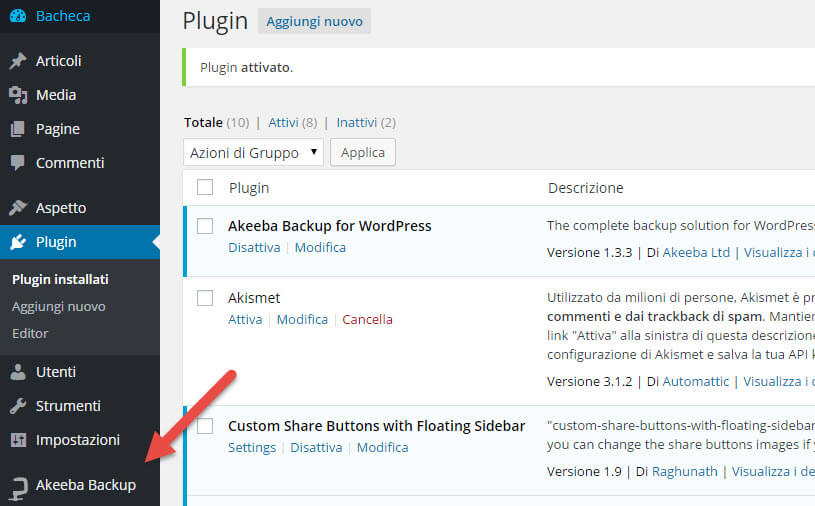This screenshot has height=506, width=815.
Task: Check the Custom Share Buttons plugin checkbox
Action: tap(205, 426)
